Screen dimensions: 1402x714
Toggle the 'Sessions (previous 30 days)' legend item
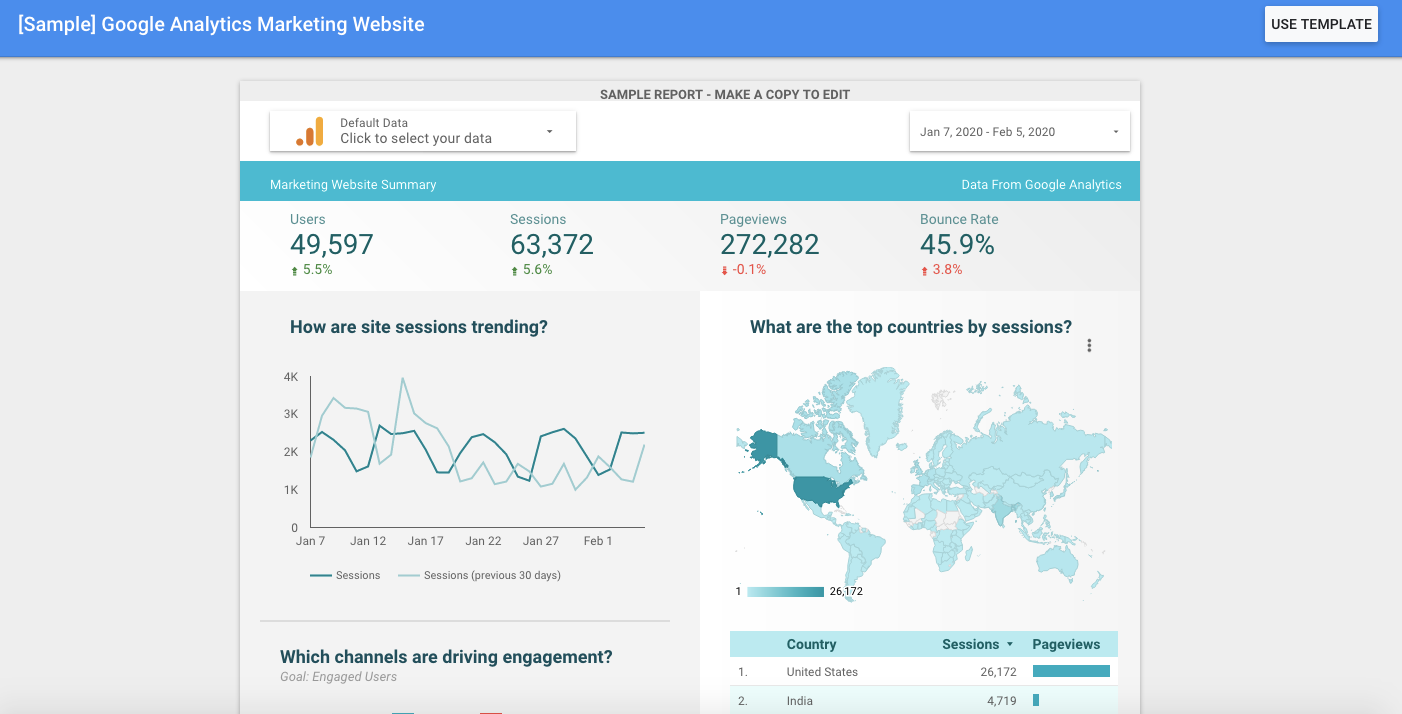[x=479, y=575]
